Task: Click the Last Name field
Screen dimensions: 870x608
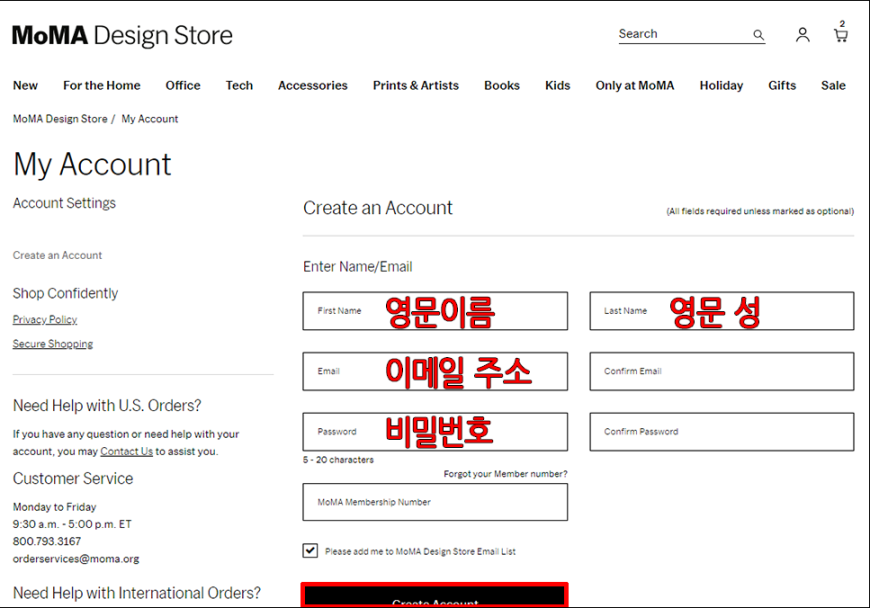Action: pos(722,311)
